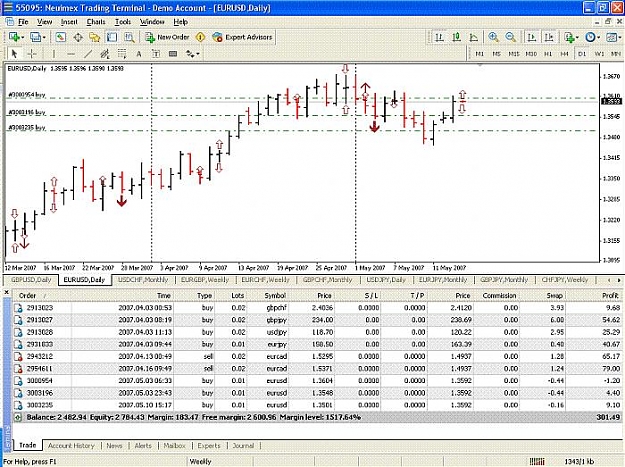Click the 1343/1 kb traffic indicator
625x467 pixels.
(579, 461)
